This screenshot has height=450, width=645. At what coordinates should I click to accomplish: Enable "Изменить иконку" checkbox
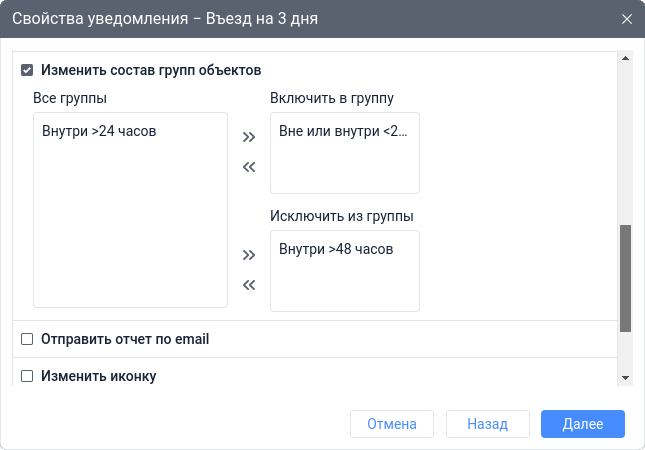click(28, 376)
